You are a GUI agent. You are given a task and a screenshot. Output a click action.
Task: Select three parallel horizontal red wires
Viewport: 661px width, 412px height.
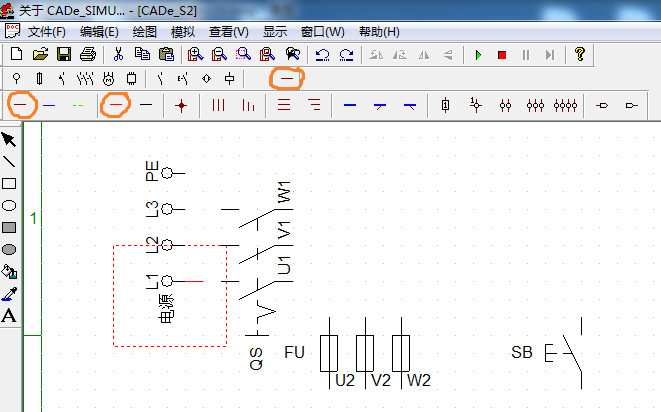coord(284,105)
